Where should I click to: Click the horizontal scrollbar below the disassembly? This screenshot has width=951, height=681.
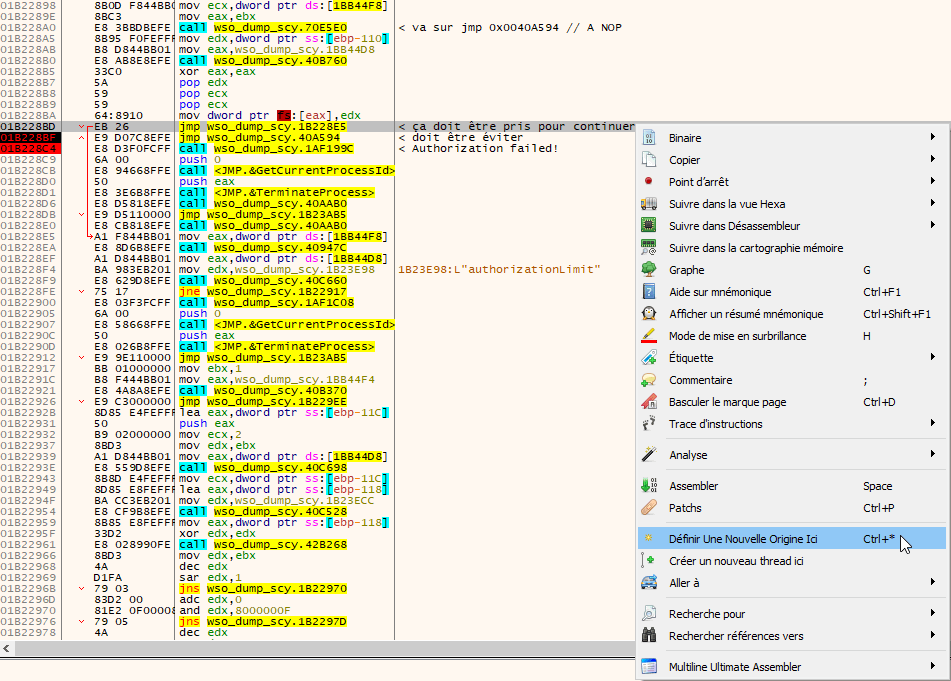click(x=318, y=649)
